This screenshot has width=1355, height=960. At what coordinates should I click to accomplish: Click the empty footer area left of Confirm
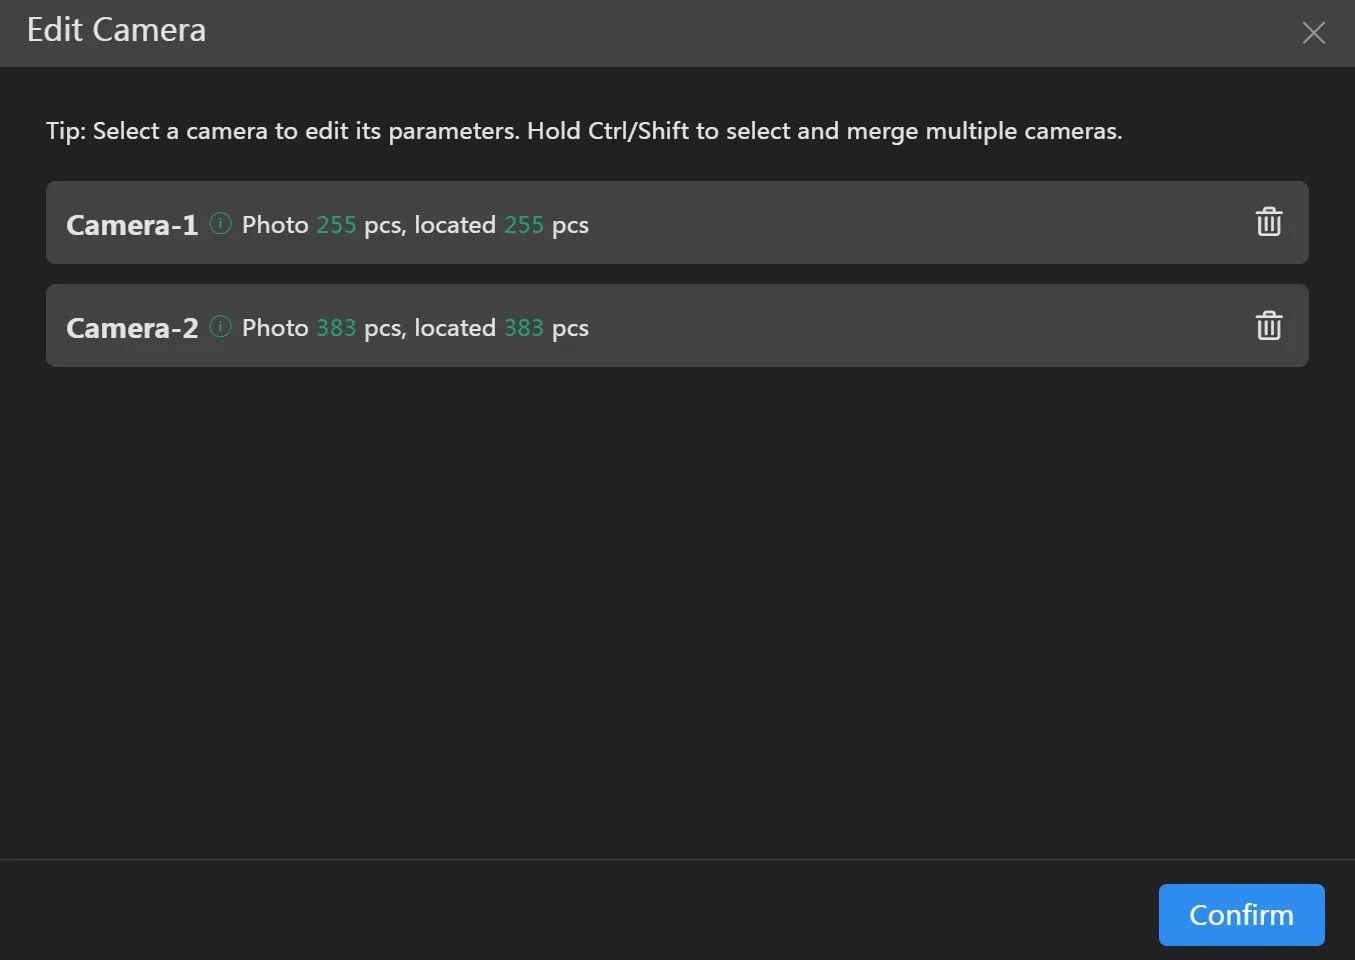[600, 914]
